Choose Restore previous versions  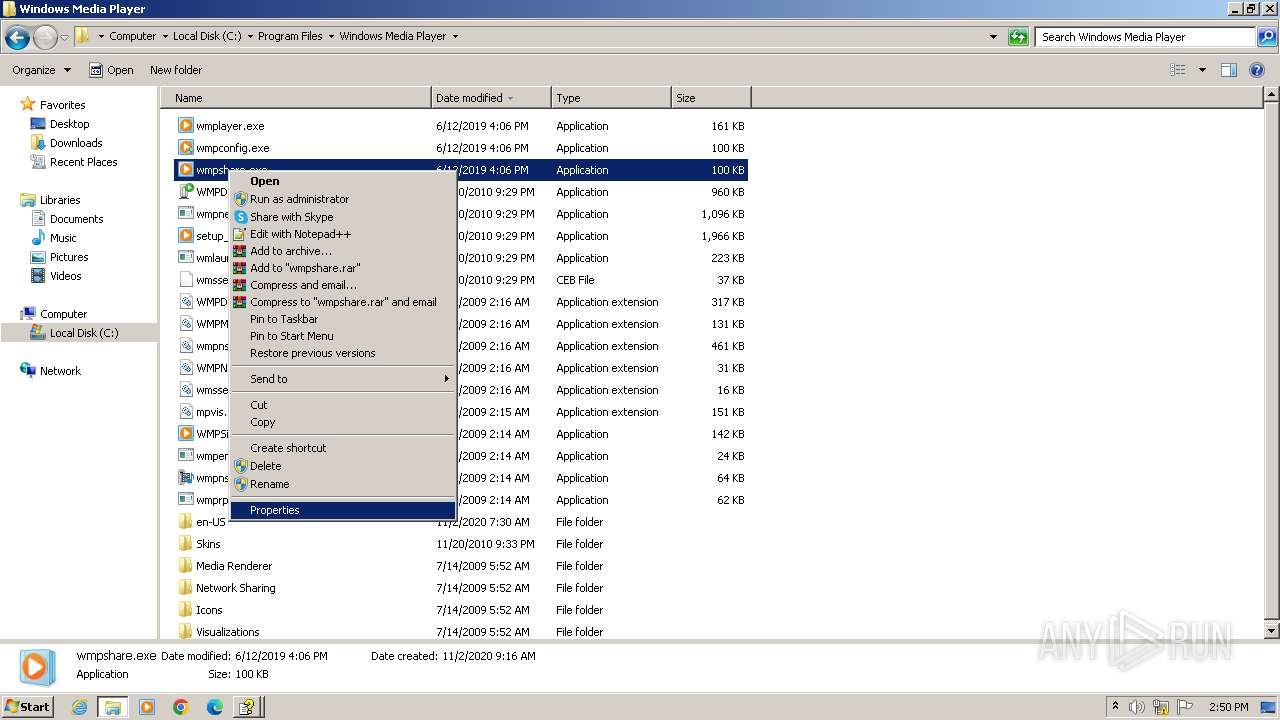[x=343, y=353]
